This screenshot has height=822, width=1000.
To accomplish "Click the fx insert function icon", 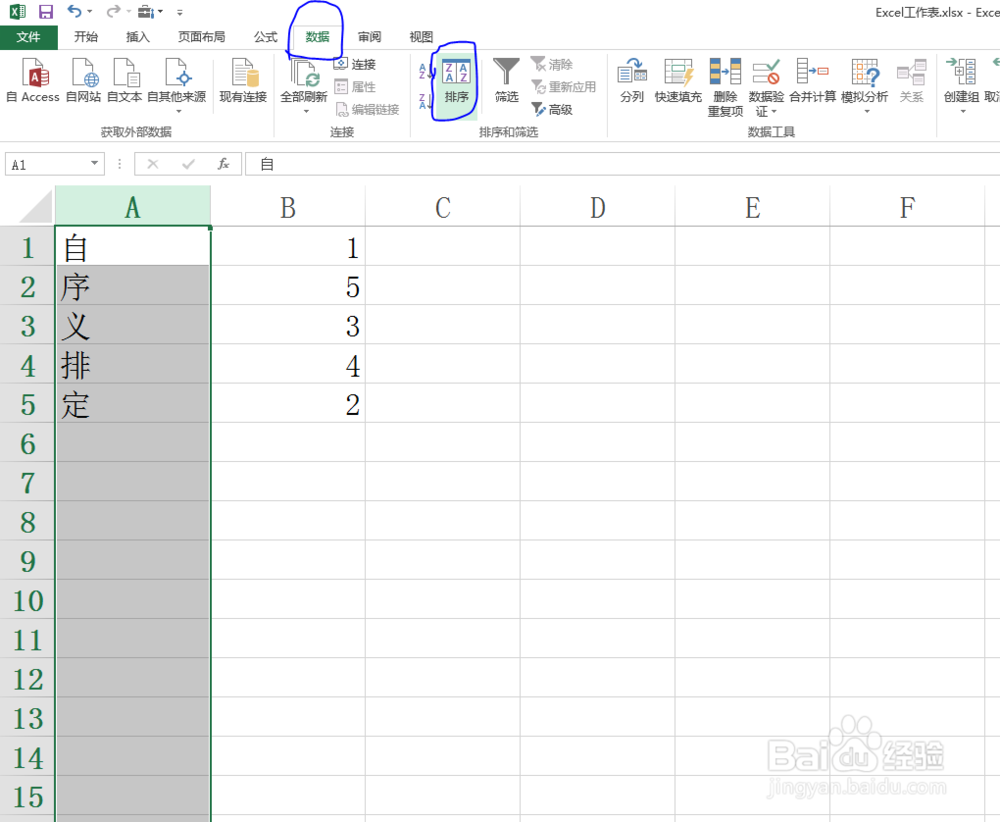I will [223, 165].
